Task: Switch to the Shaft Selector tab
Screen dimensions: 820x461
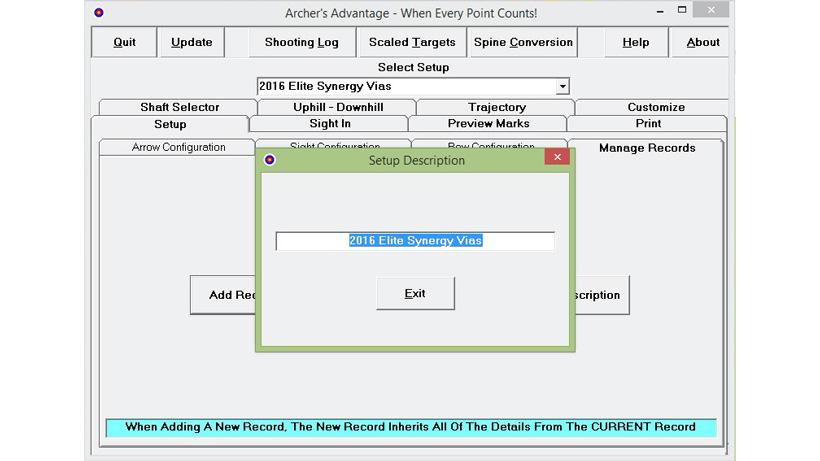Action: pyautogui.click(x=179, y=107)
